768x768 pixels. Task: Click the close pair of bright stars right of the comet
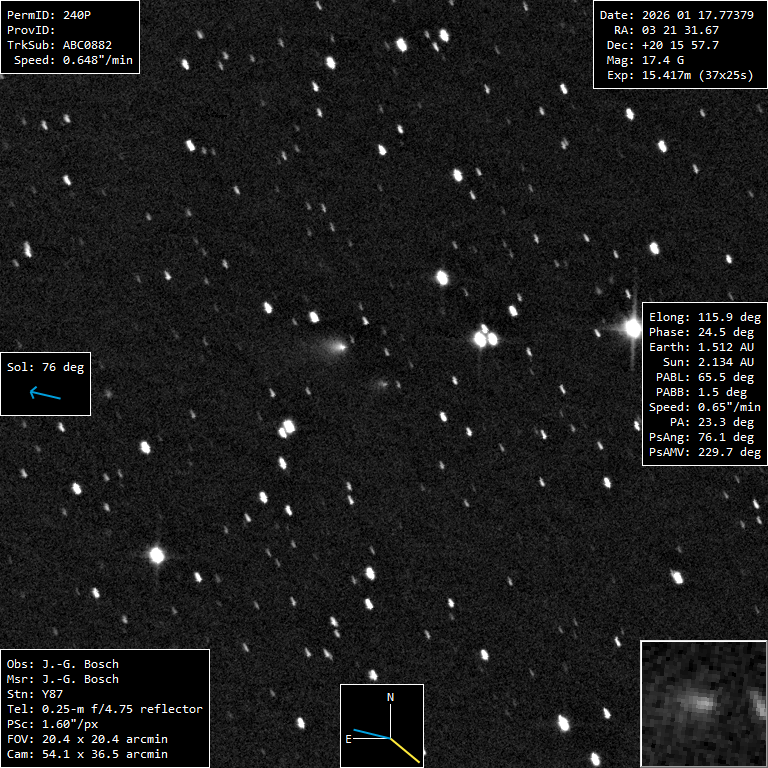pos(485,337)
